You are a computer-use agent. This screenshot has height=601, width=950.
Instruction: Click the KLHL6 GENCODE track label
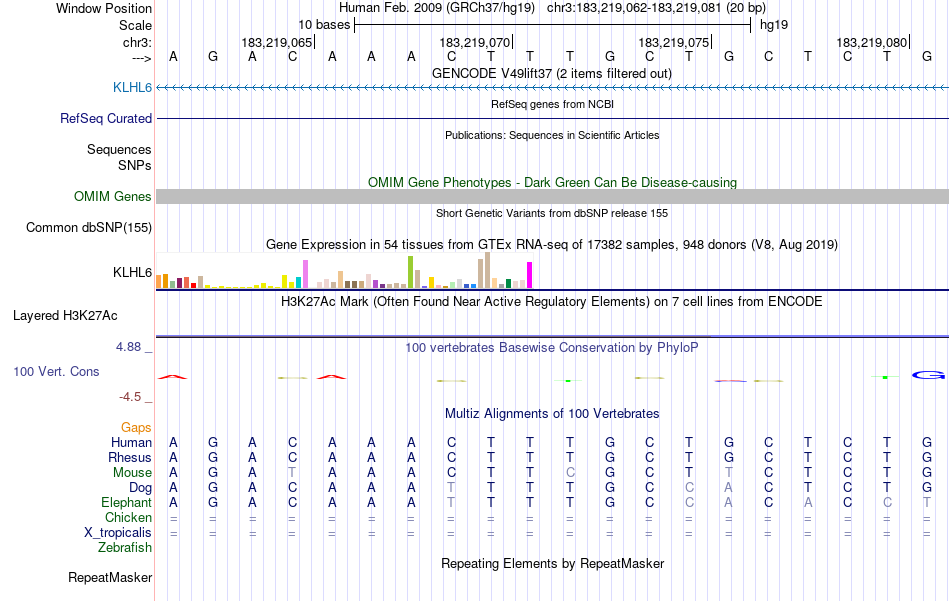(x=132, y=88)
